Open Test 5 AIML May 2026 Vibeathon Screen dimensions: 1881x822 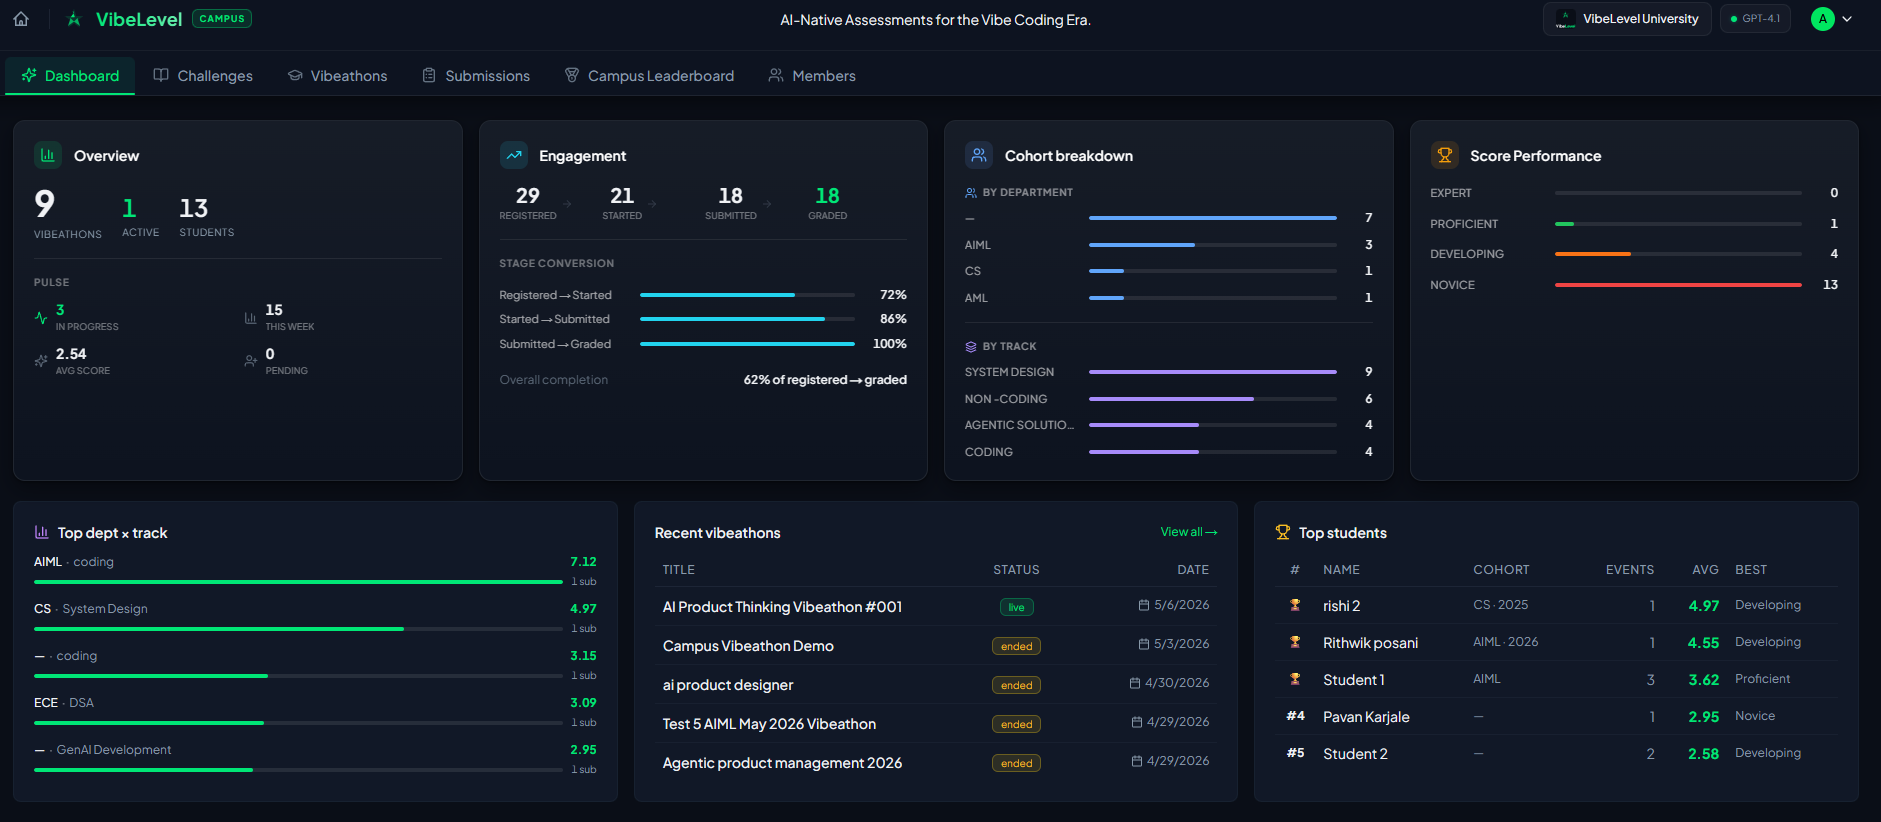coord(769,724)
